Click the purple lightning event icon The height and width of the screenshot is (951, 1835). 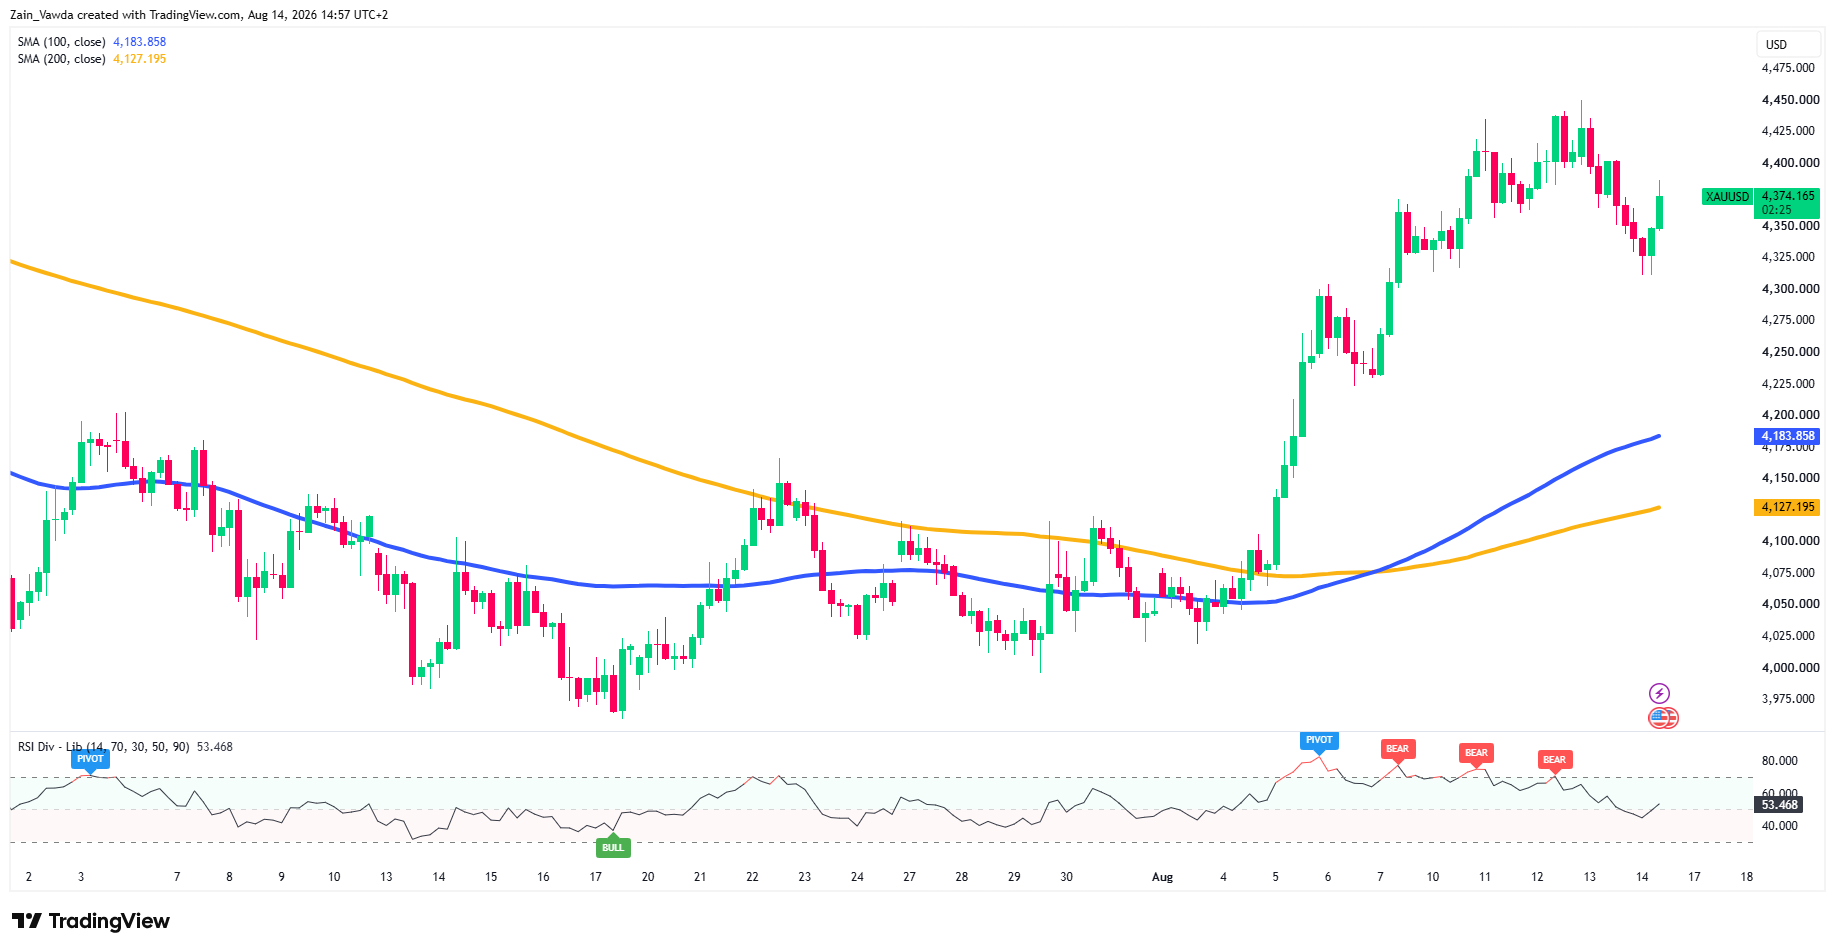1659,693
